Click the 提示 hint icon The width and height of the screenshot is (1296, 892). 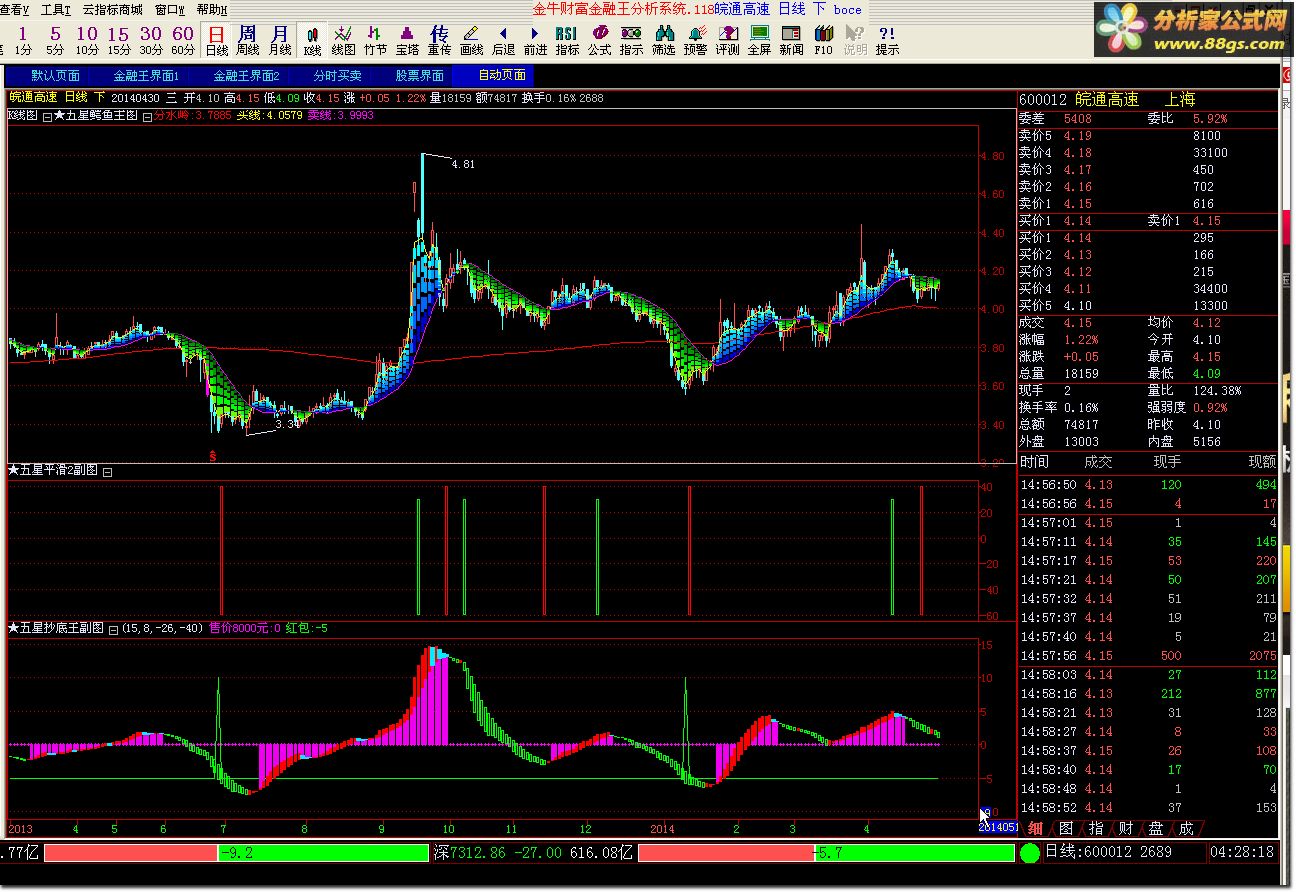tap(887, 40)
